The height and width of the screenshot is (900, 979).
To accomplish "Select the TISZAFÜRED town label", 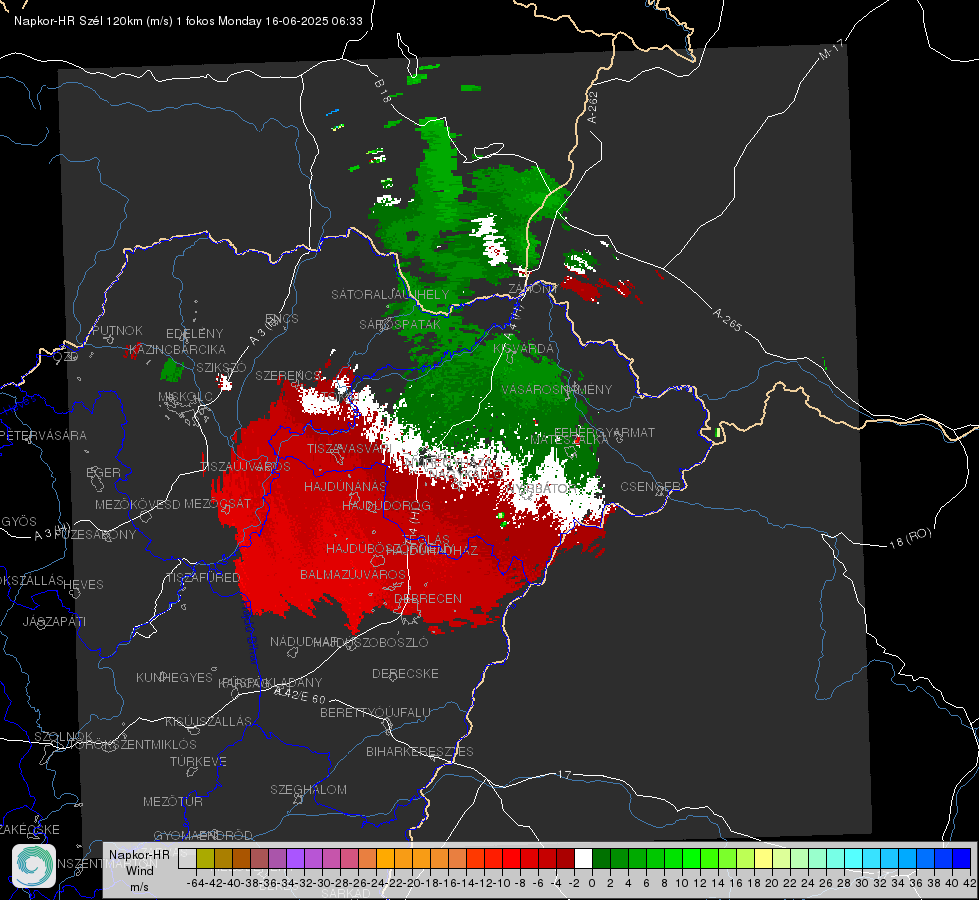I will pos(203,578).
